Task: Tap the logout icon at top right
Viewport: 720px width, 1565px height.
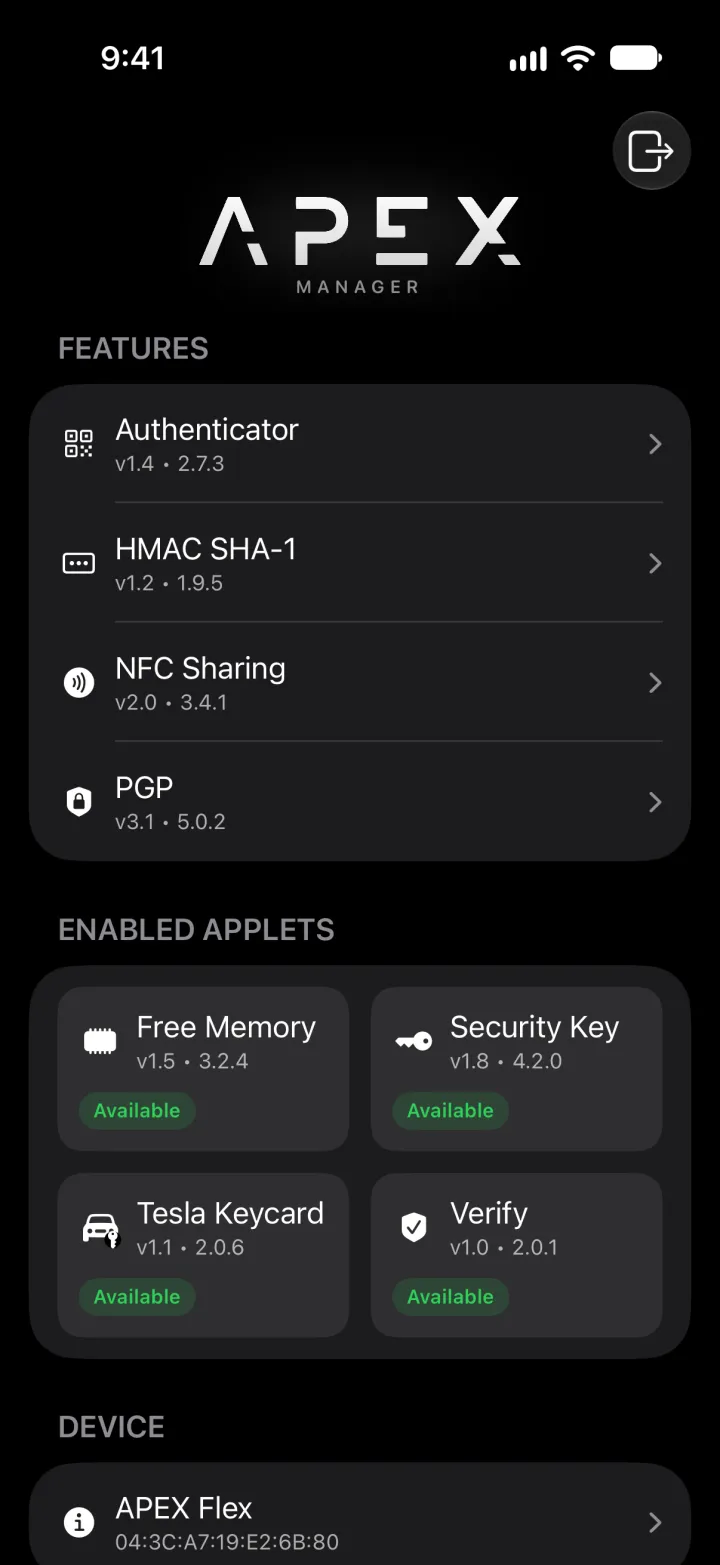Action: point(651,151)
